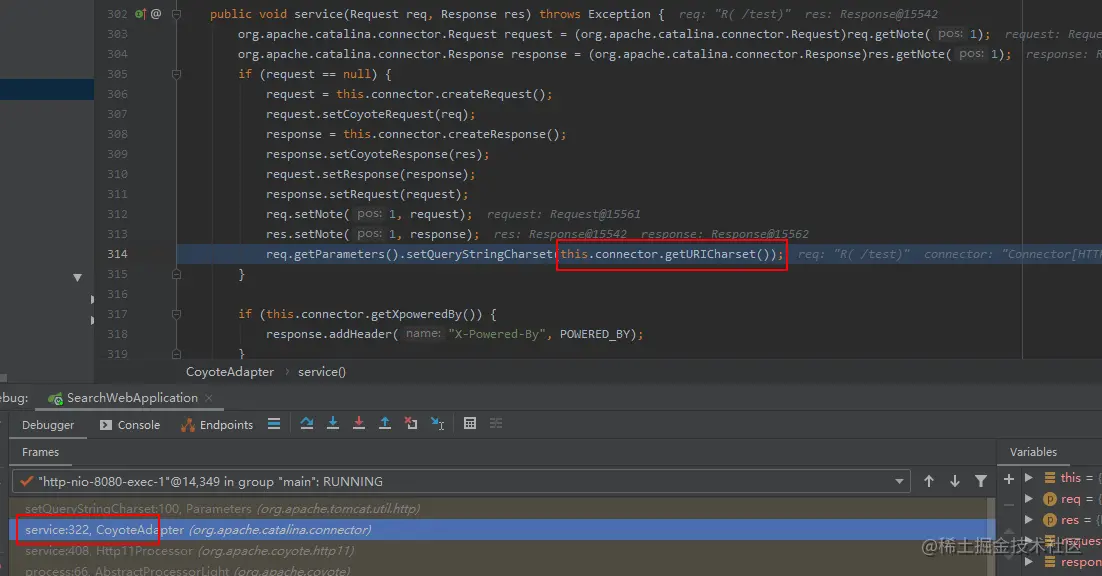Click the Run to Cursor icon

(x=437, y=424)
